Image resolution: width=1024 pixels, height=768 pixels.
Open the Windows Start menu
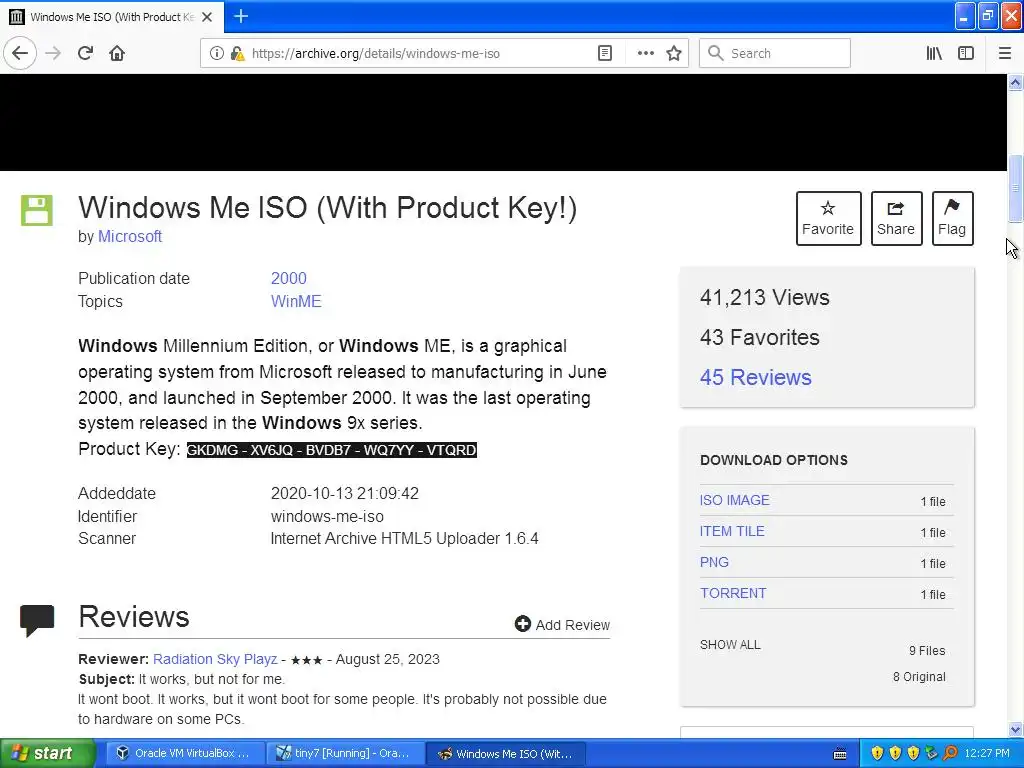coord(47,754)
